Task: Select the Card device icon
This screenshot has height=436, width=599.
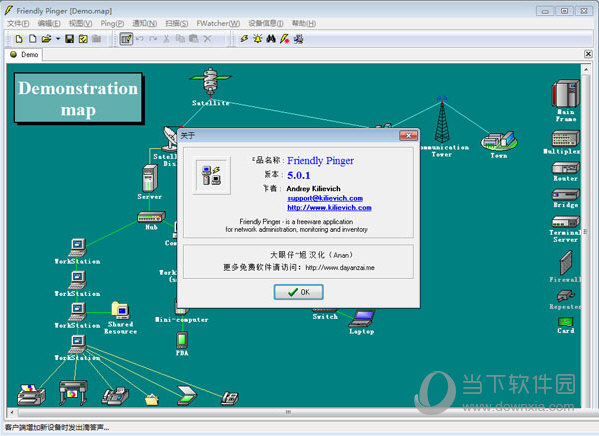Action: tap(566, 321)
